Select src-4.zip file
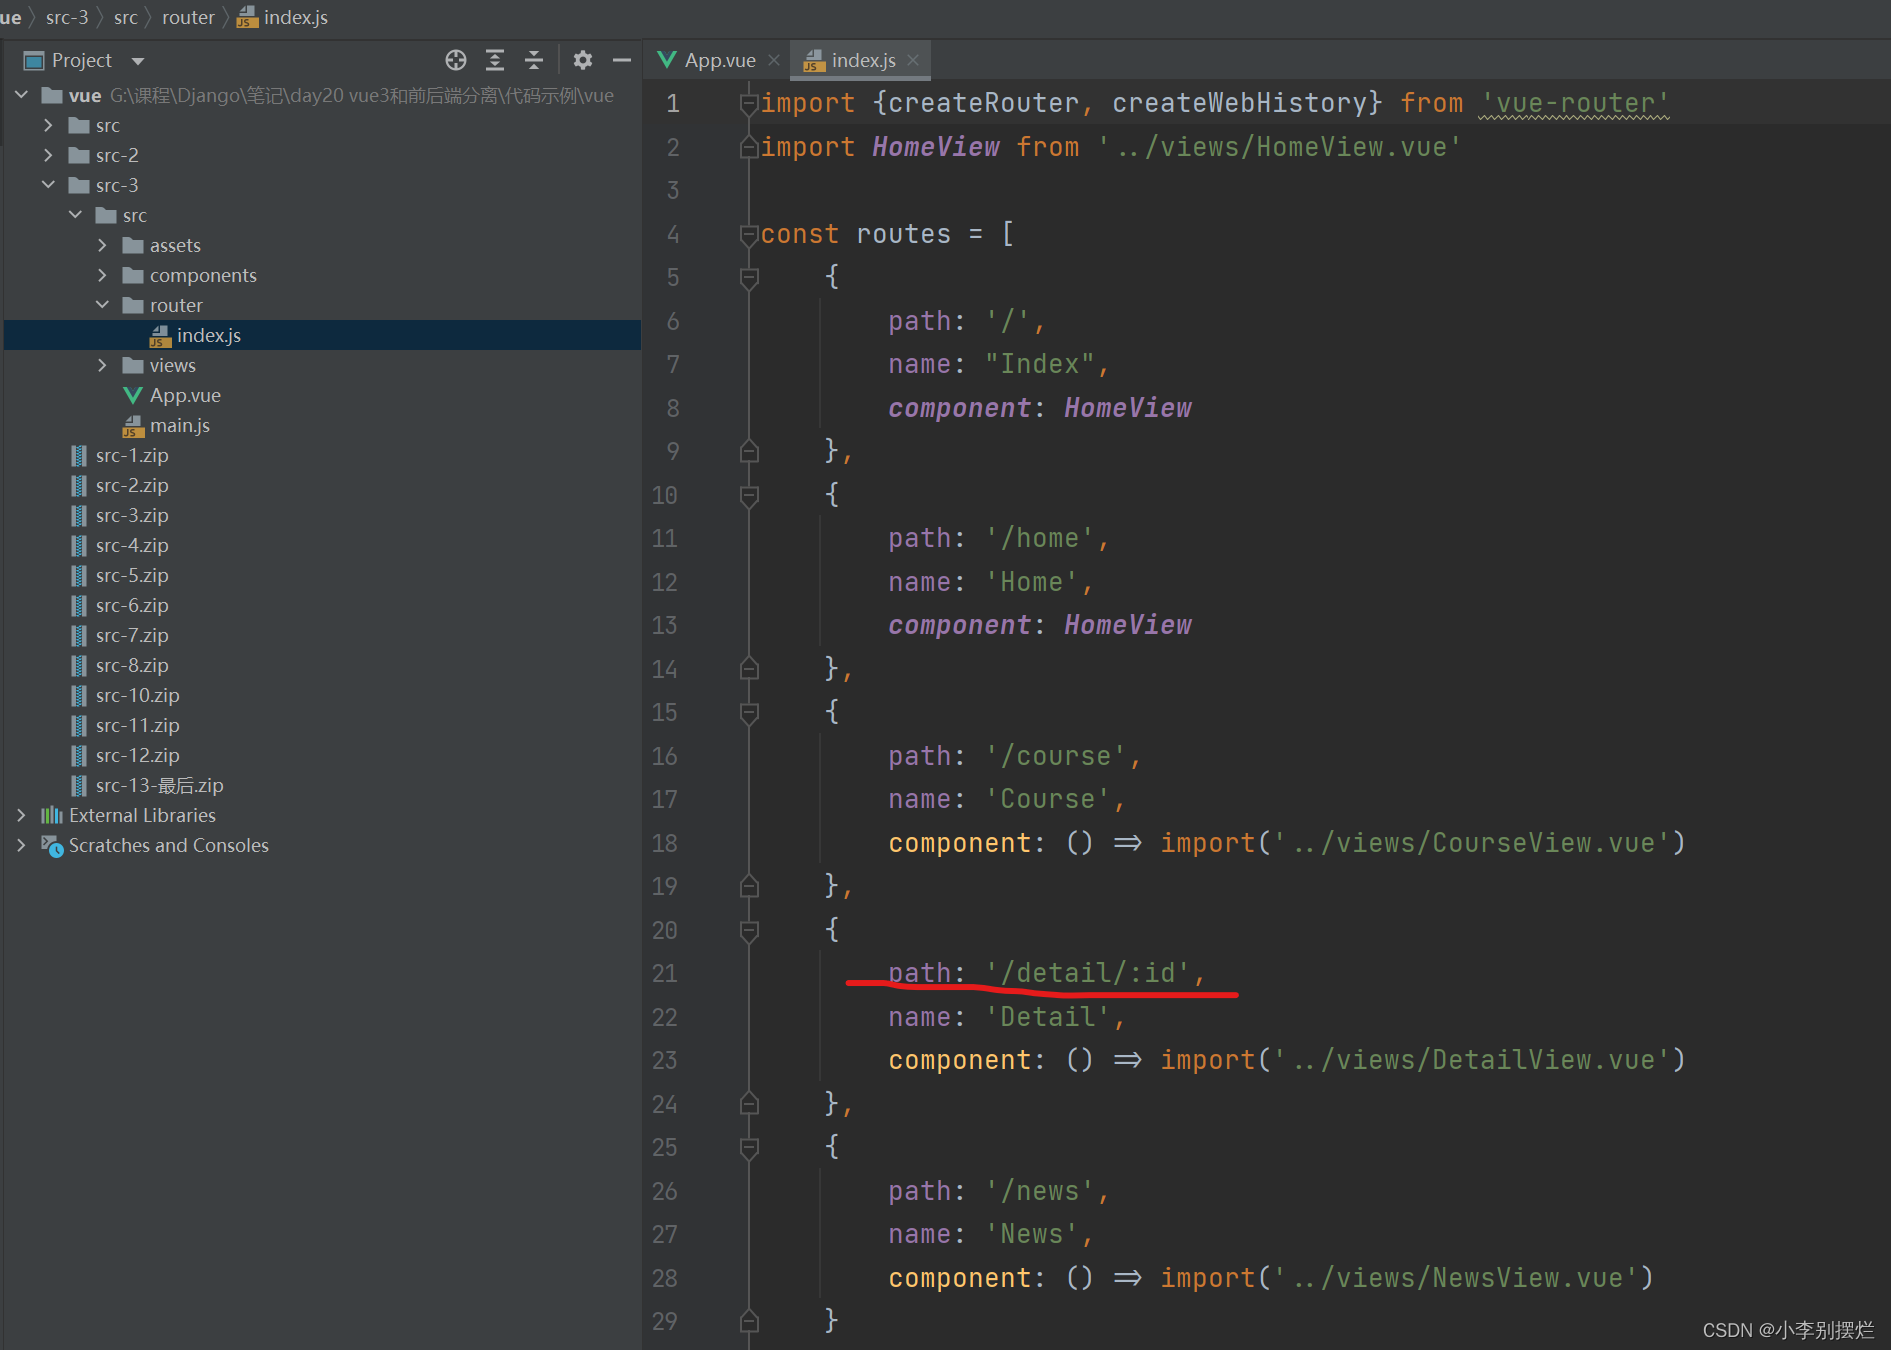1891x1350 pixels. [132, 545]
